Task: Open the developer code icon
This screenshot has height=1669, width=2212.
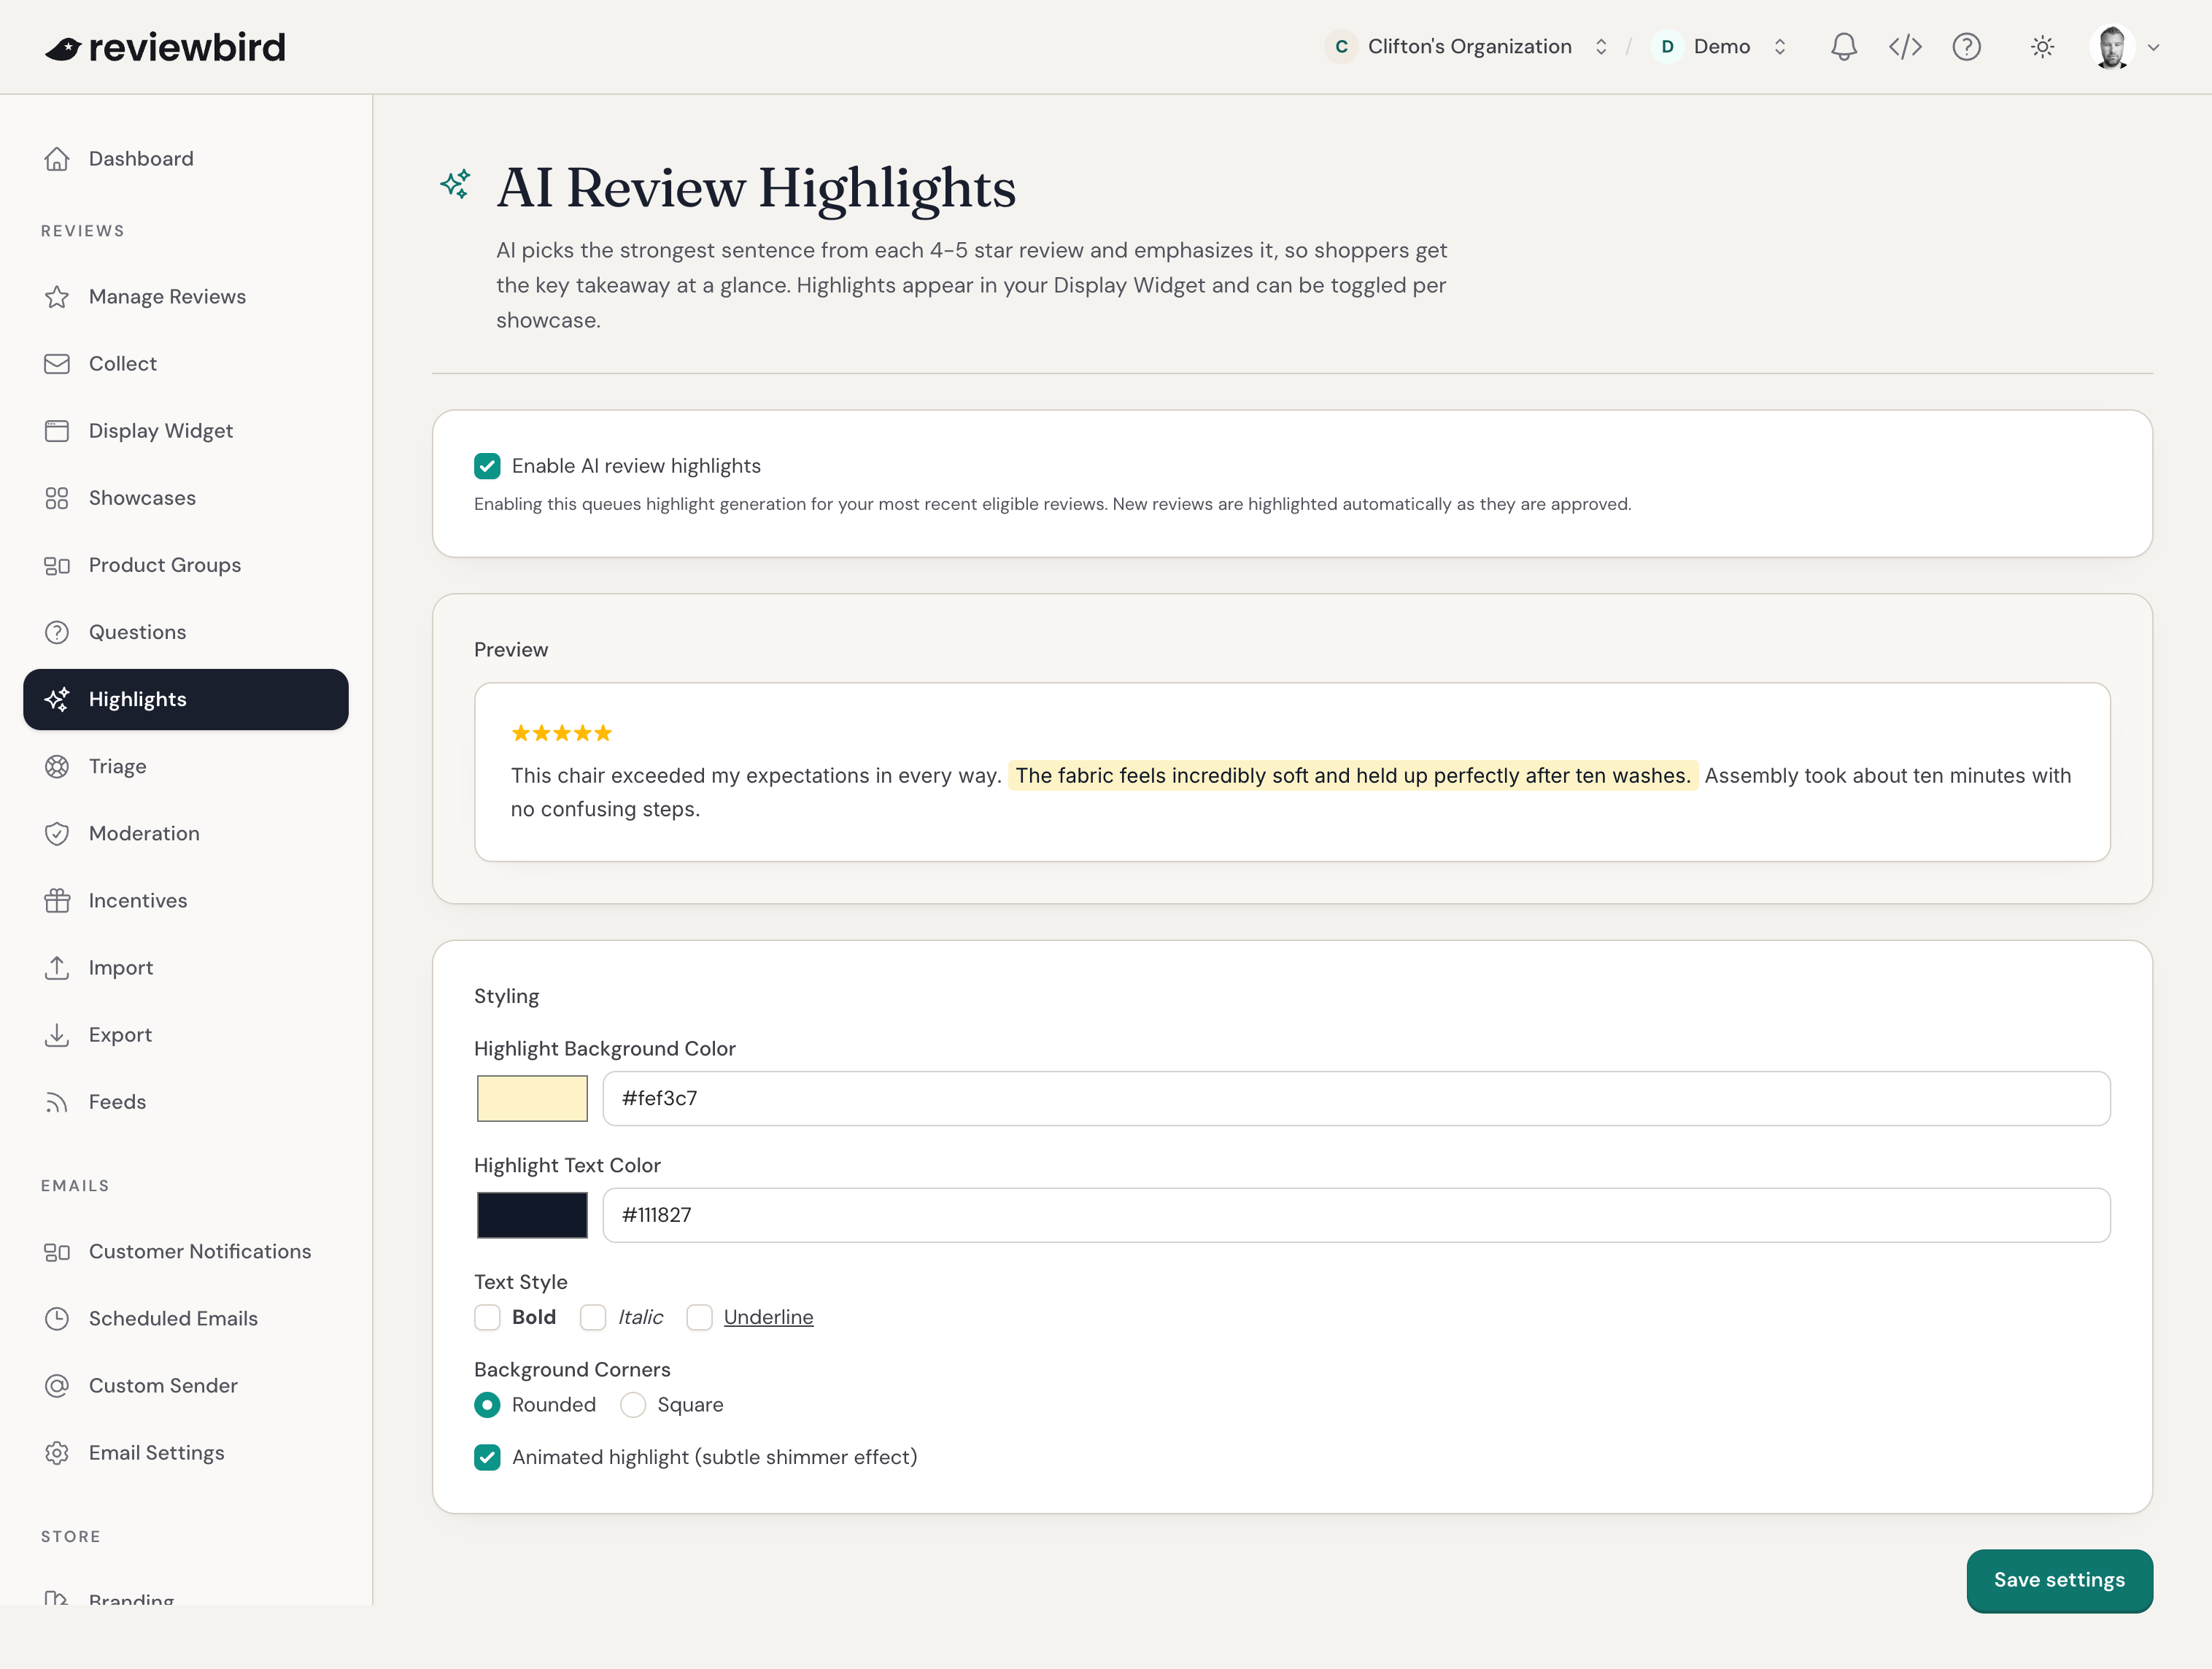Action: 1905,47
